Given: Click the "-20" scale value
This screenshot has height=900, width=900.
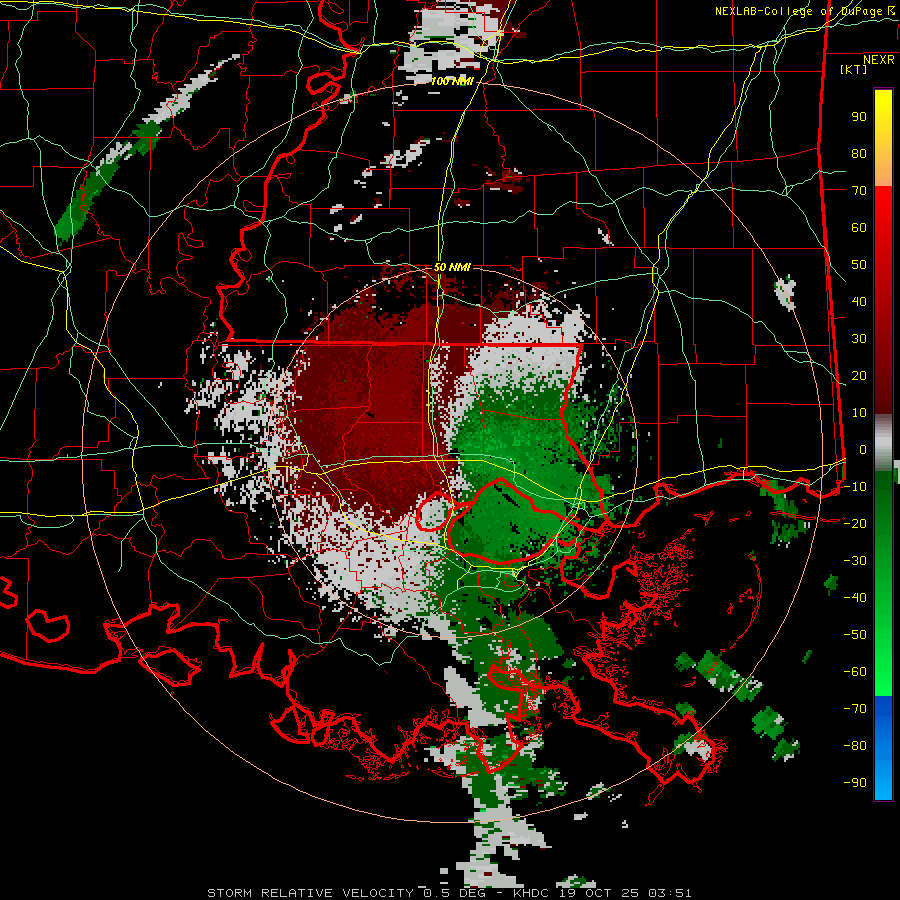Looking at the screenshot, I should click(x=855, y=524).
